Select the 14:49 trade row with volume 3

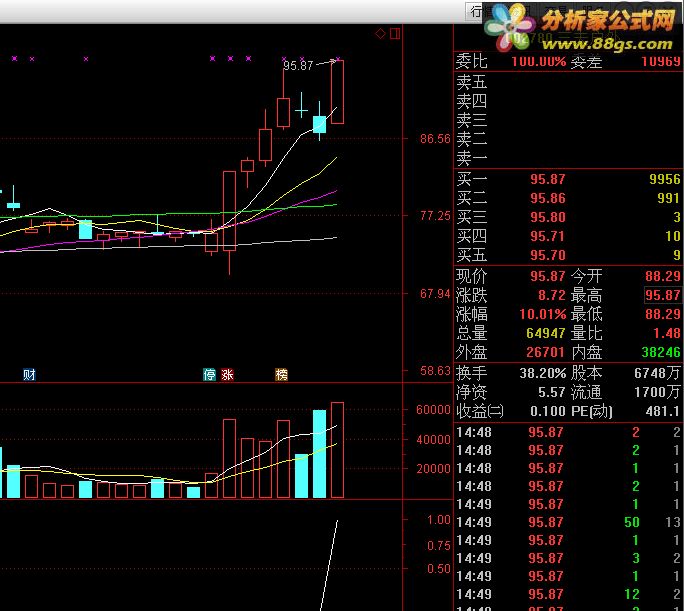click(568, 558)
